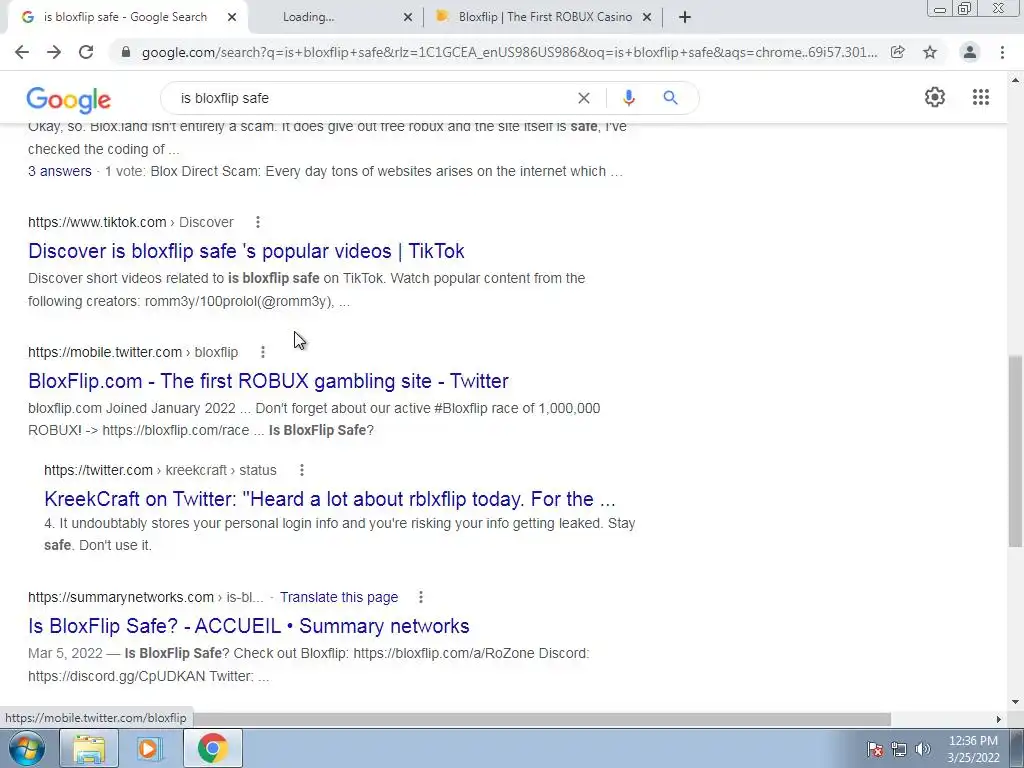1024x768 pixels.
Task: Click the horizontal scrollbar right arrow
Action: [x=998, y=719]
